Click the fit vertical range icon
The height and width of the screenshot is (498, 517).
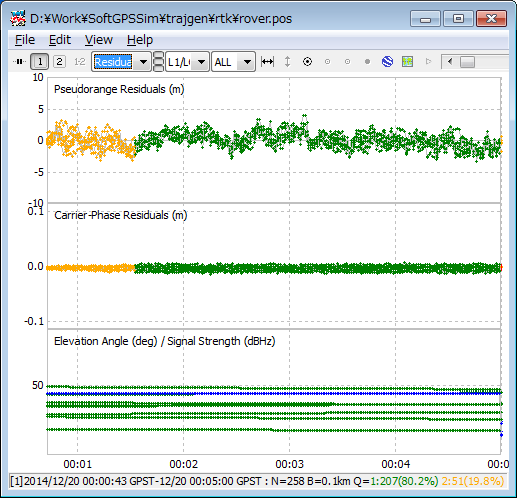click(287, 62)
